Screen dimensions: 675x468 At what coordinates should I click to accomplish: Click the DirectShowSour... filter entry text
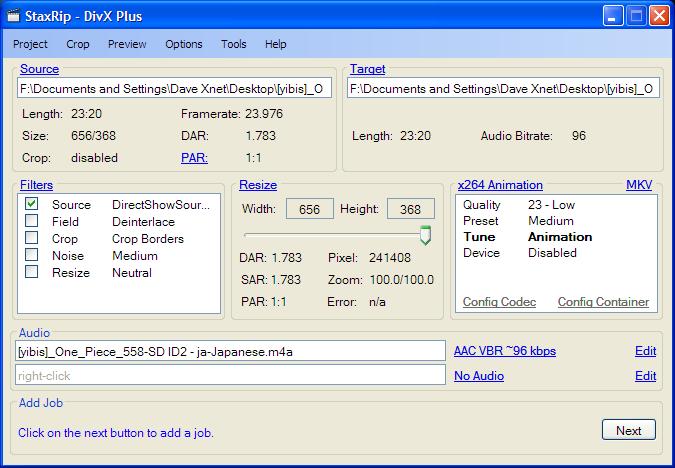point(161,205)
